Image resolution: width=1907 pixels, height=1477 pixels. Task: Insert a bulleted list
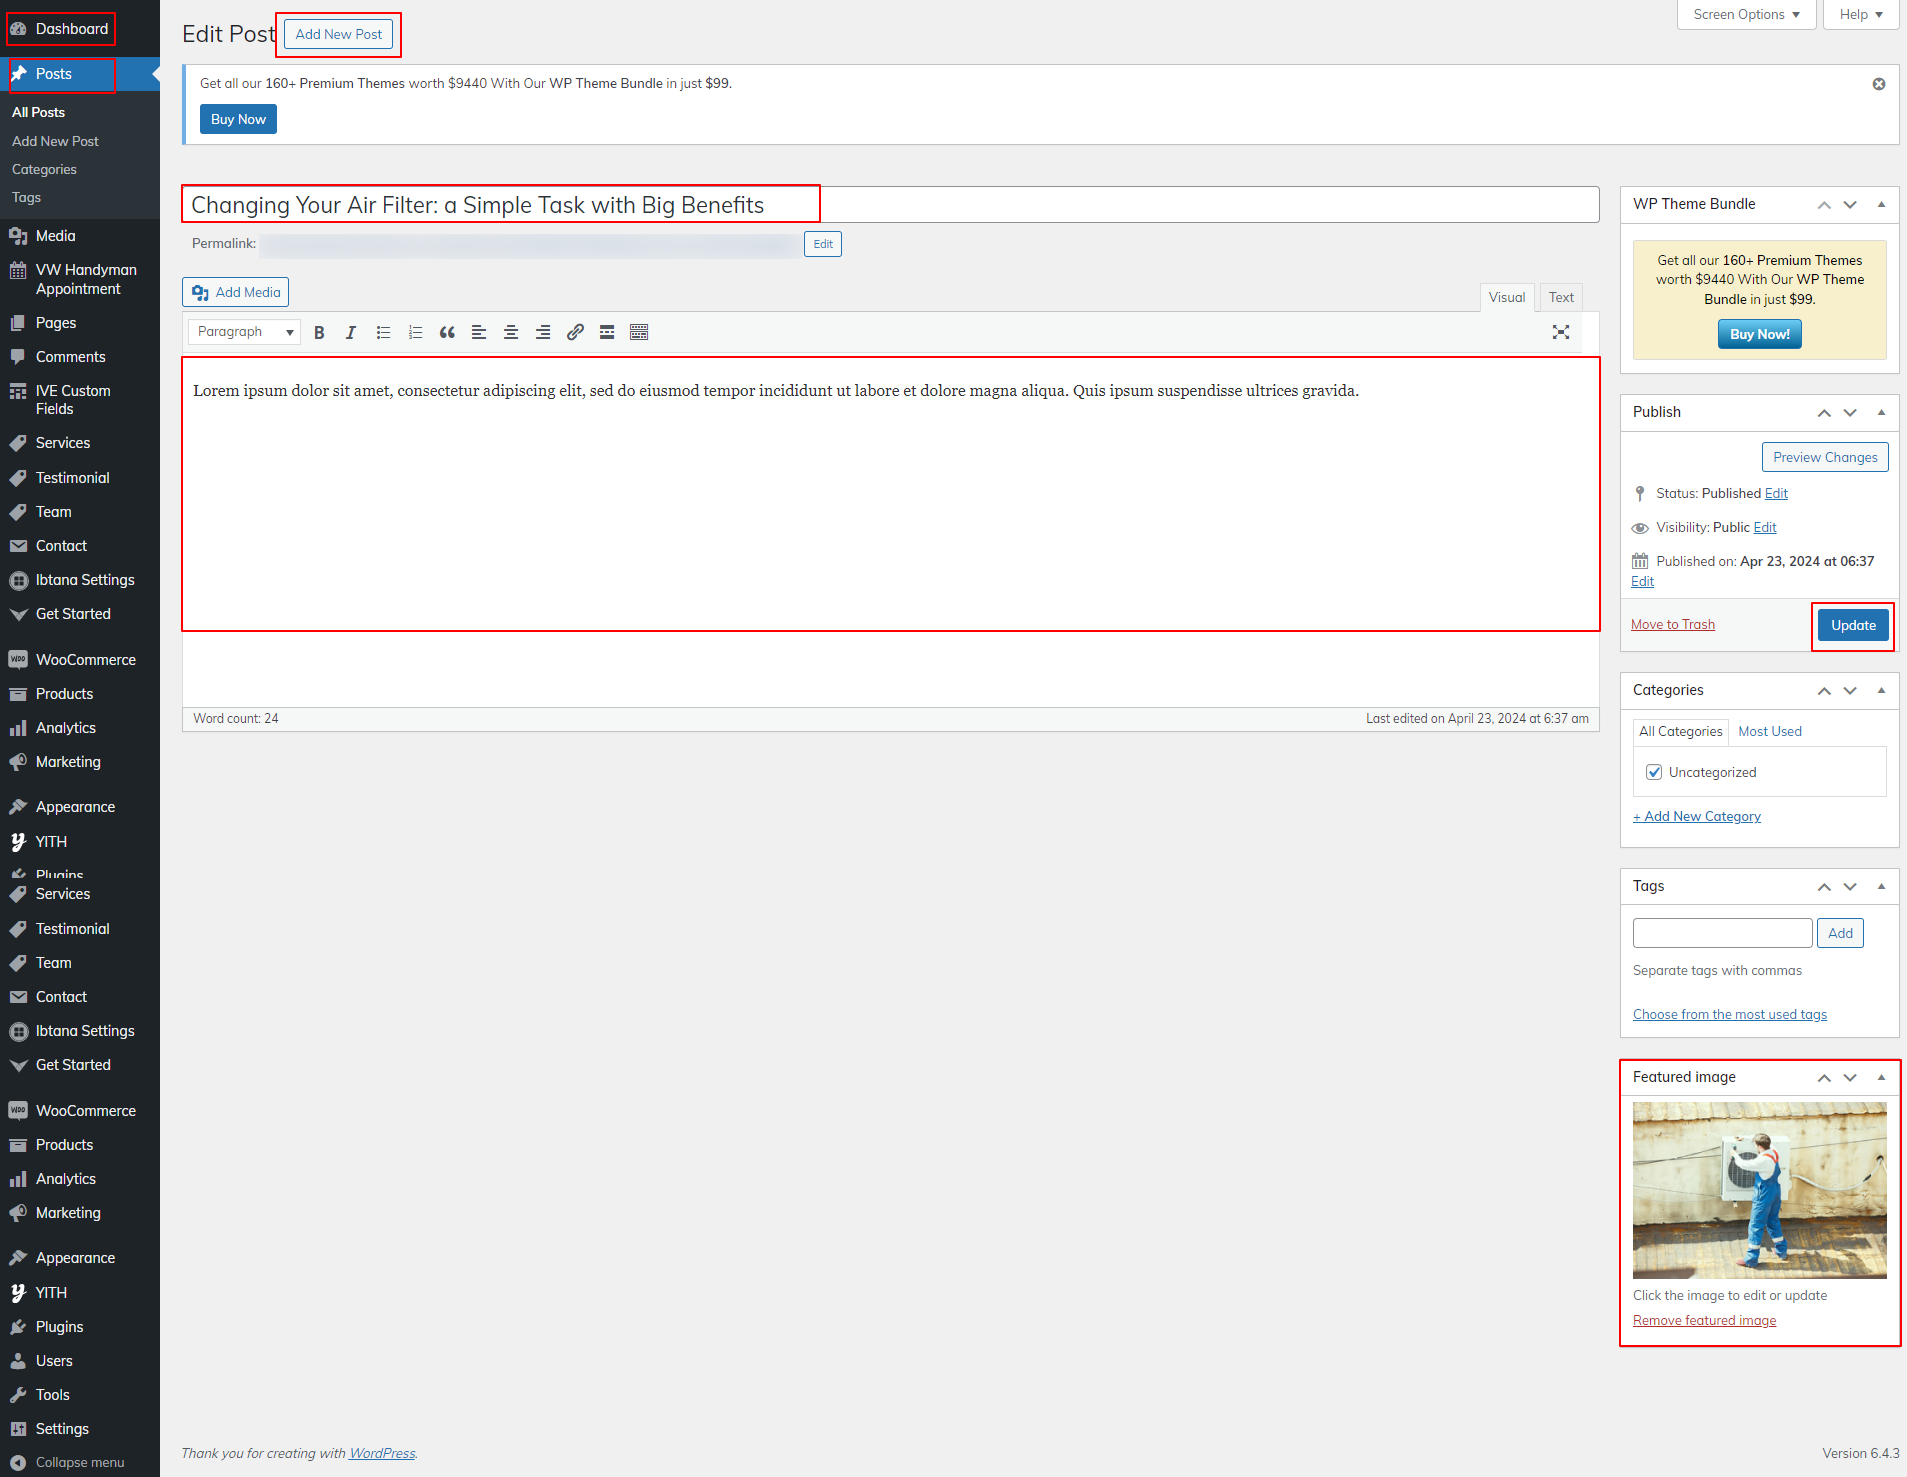(x=383, y=333)
